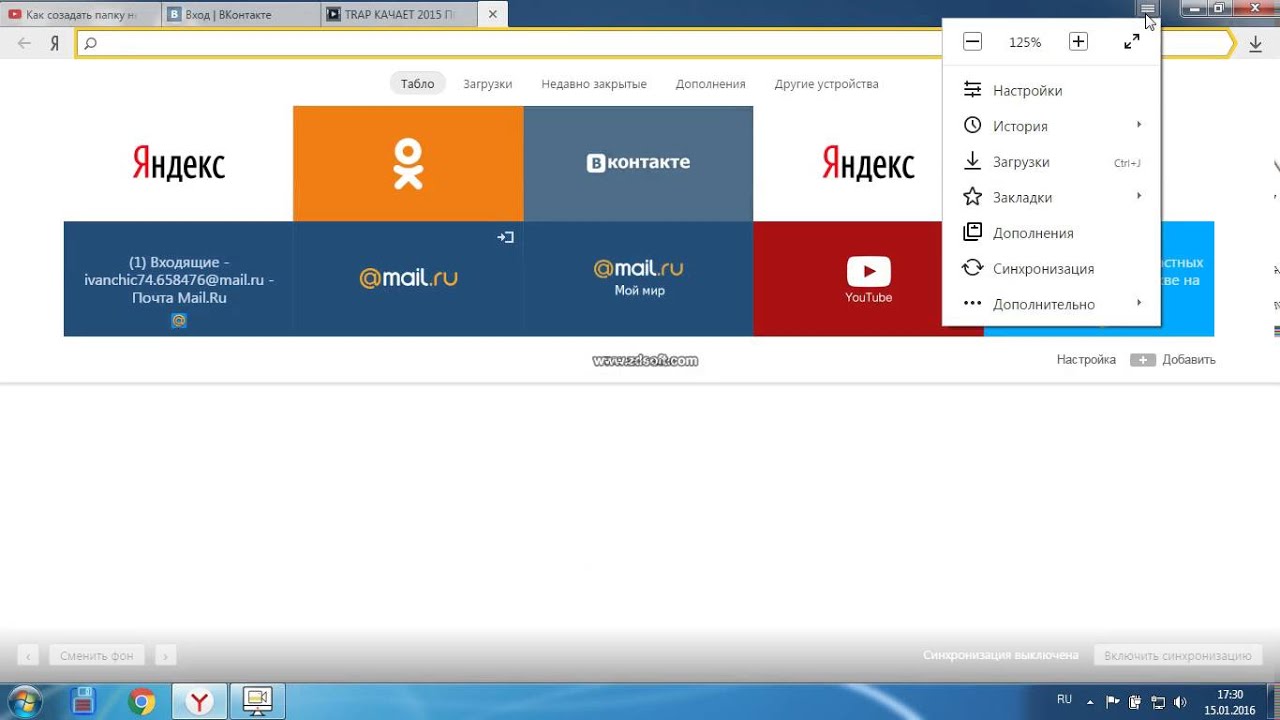Decrease zoom with the minus button
The width and height of the screenshot is (1280, 720).
[972, 42]
